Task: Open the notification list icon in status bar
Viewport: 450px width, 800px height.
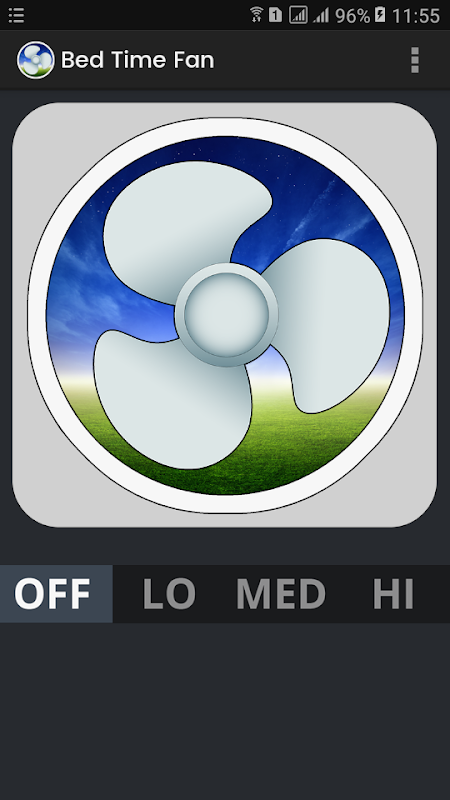Action: click(x=16, y=15)
